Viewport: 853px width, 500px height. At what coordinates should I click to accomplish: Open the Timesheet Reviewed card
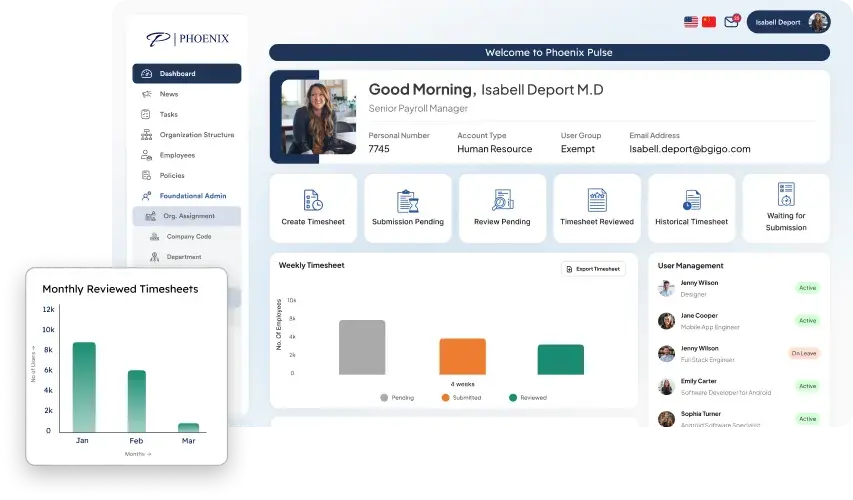coord(597,208)
